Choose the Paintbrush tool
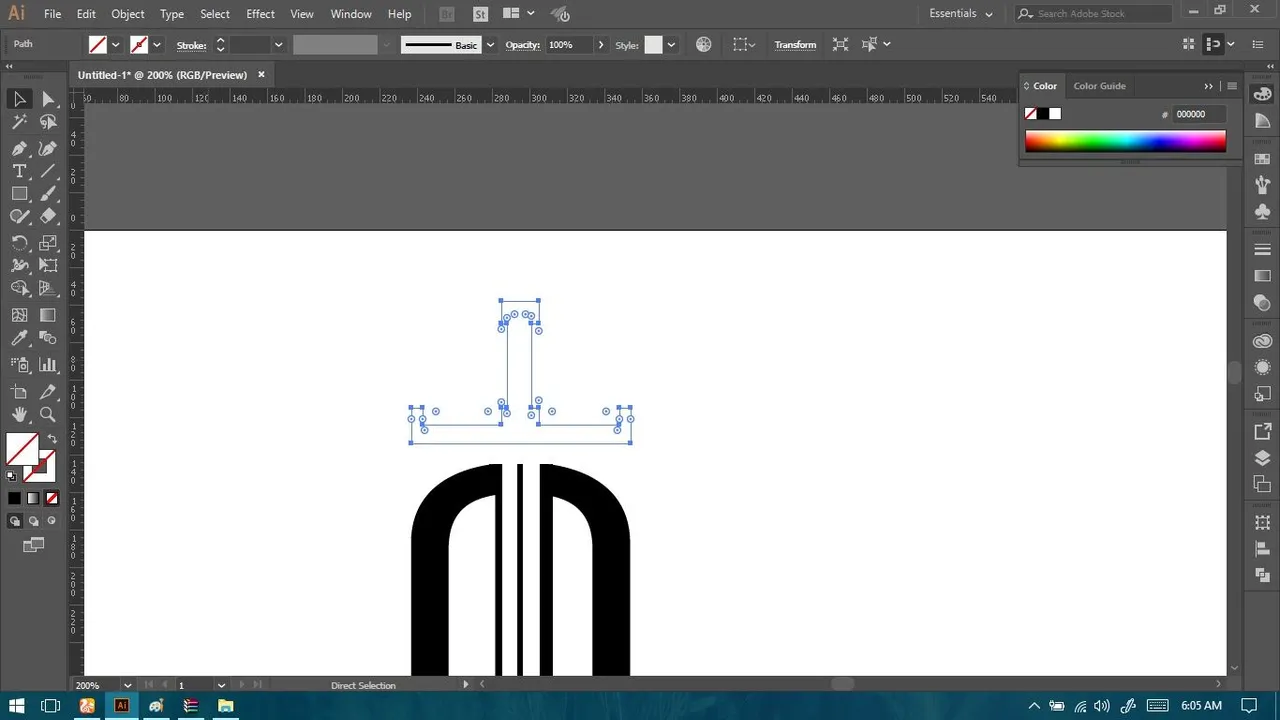 [47, 194]
